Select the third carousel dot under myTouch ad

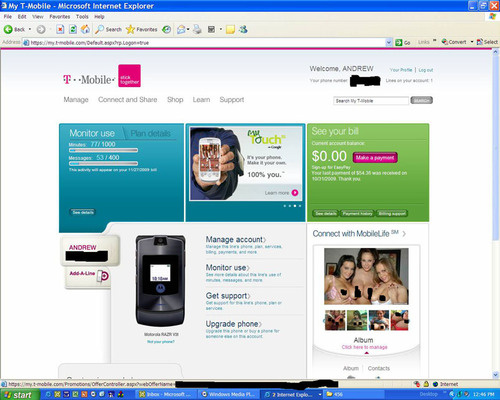295,206
